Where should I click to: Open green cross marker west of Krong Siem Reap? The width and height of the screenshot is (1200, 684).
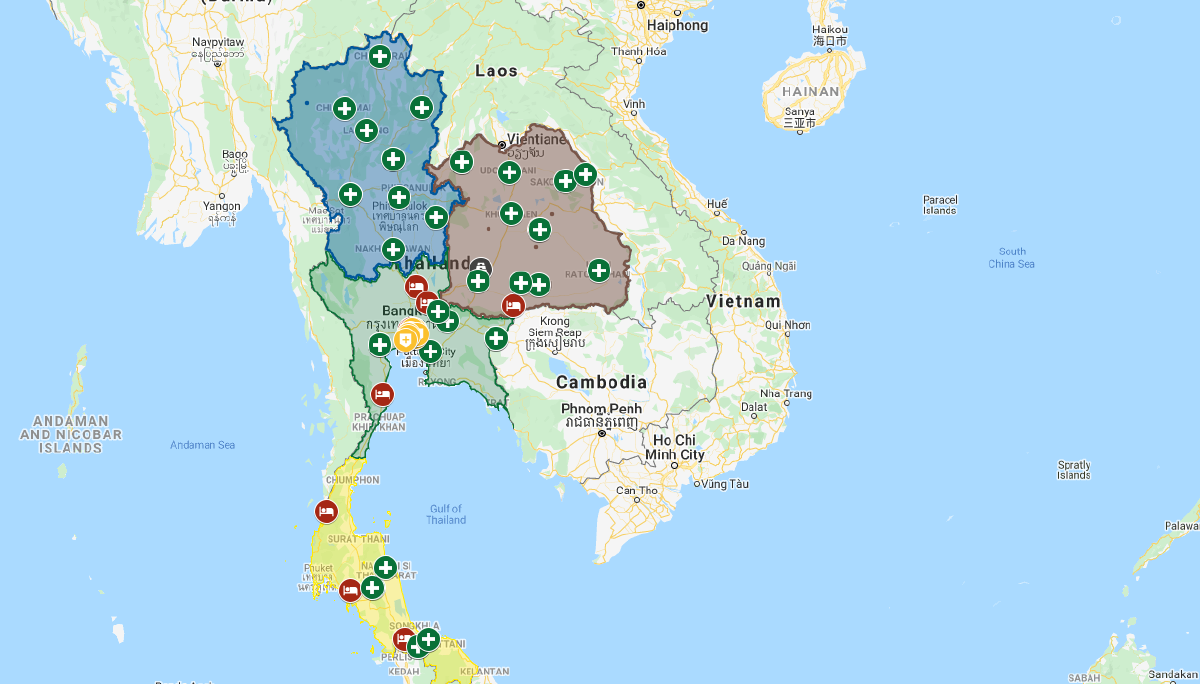pyautogui.click(x=496, y=338)
